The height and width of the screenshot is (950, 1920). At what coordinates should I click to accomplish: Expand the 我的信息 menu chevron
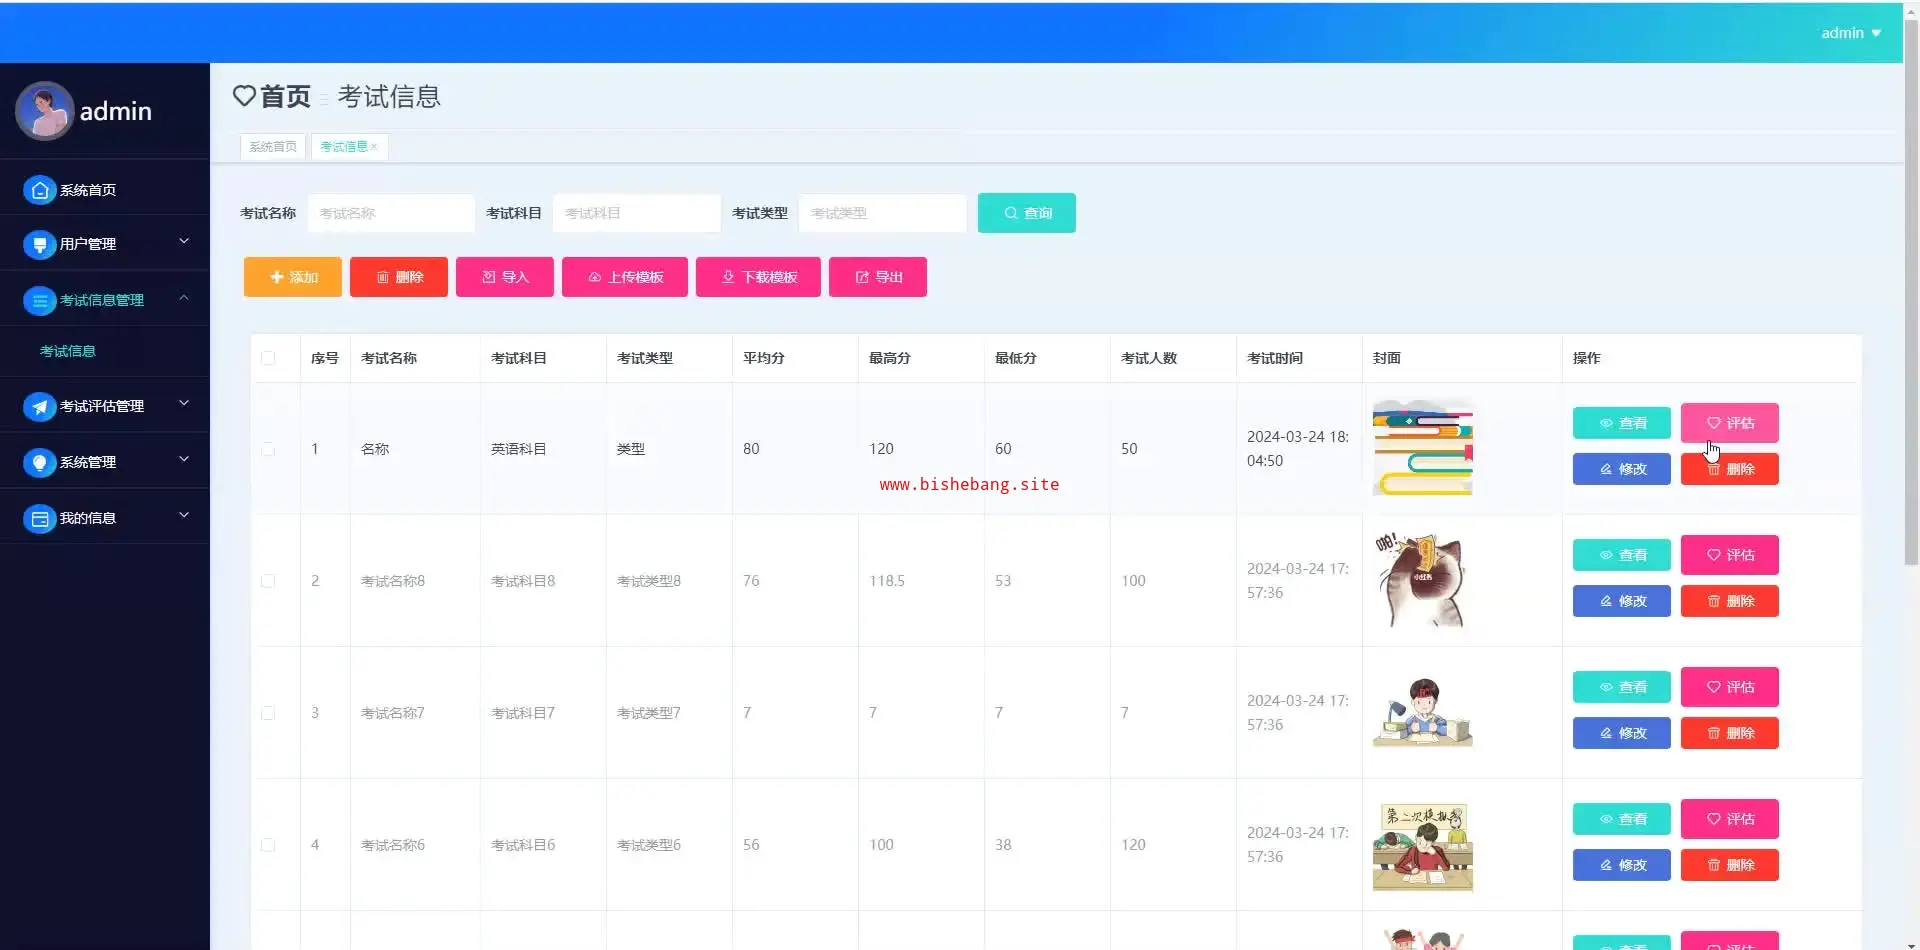point(184,515)
